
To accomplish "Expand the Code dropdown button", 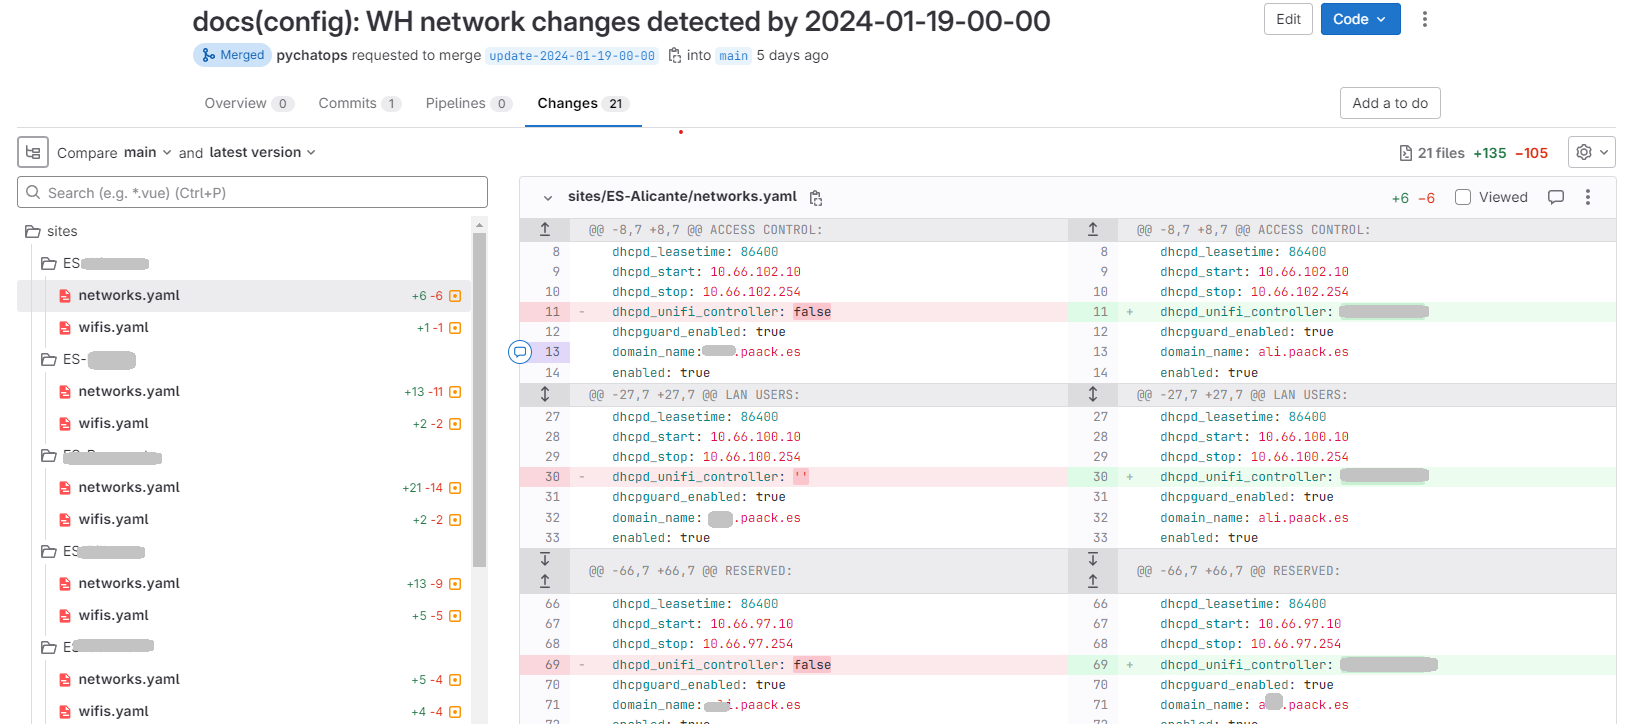I will pos(1360,19).
